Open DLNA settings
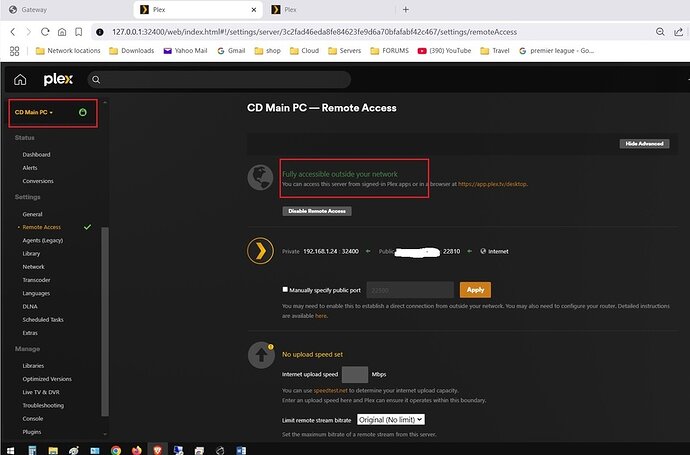Screen dimensions: 690x455 pos(30,306)
